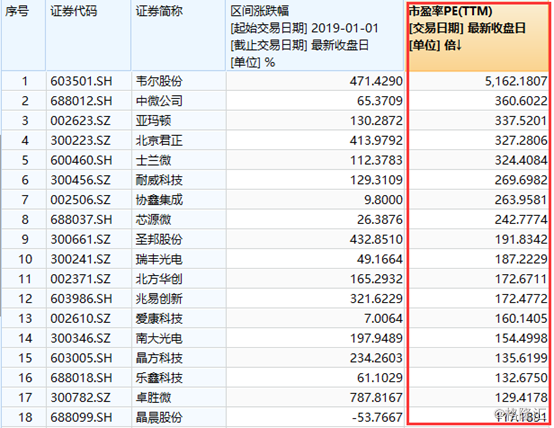The width and height of the screenshot is (554, 428).
Task: Select stock name 芯源微
Action: click(153, 220)
